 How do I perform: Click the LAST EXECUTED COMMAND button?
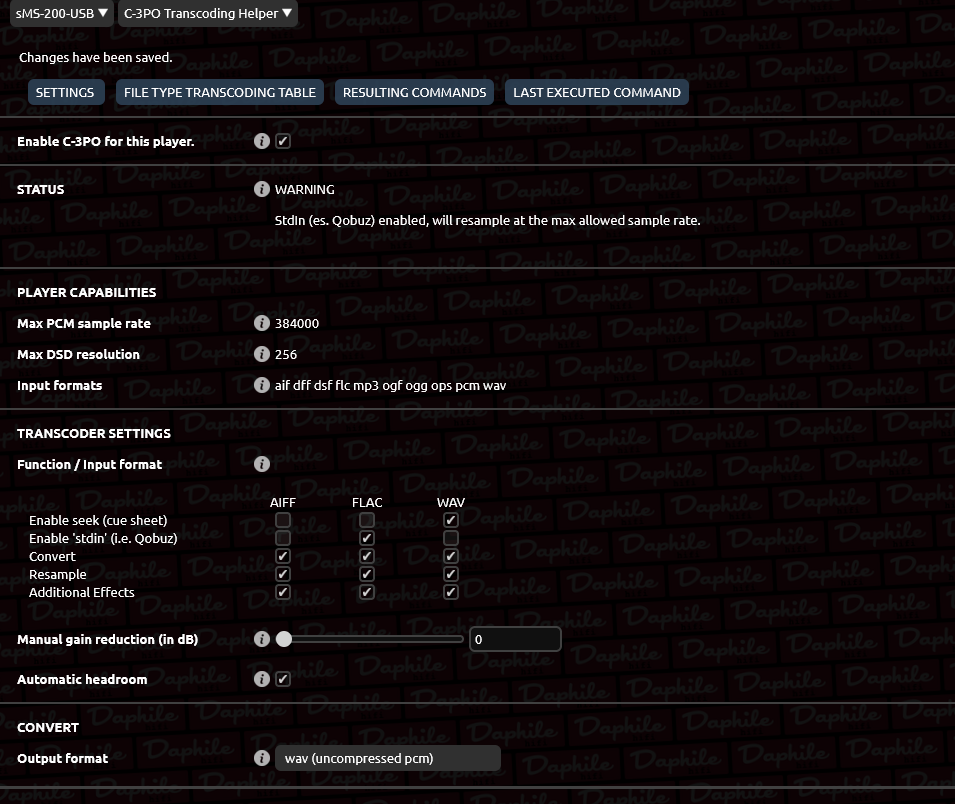click(x=597, y=93)
